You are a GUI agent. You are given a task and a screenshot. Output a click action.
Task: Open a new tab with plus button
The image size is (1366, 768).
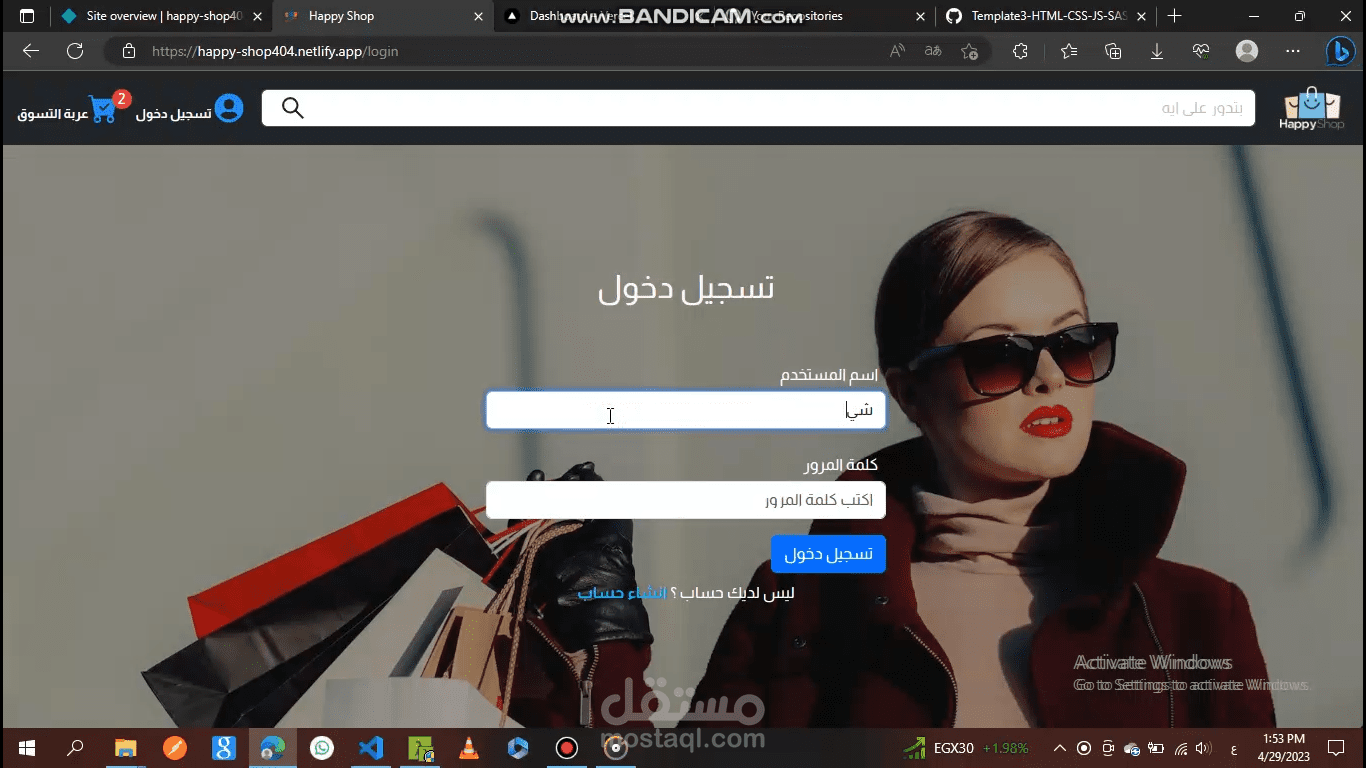click(x=1175, y=16)
